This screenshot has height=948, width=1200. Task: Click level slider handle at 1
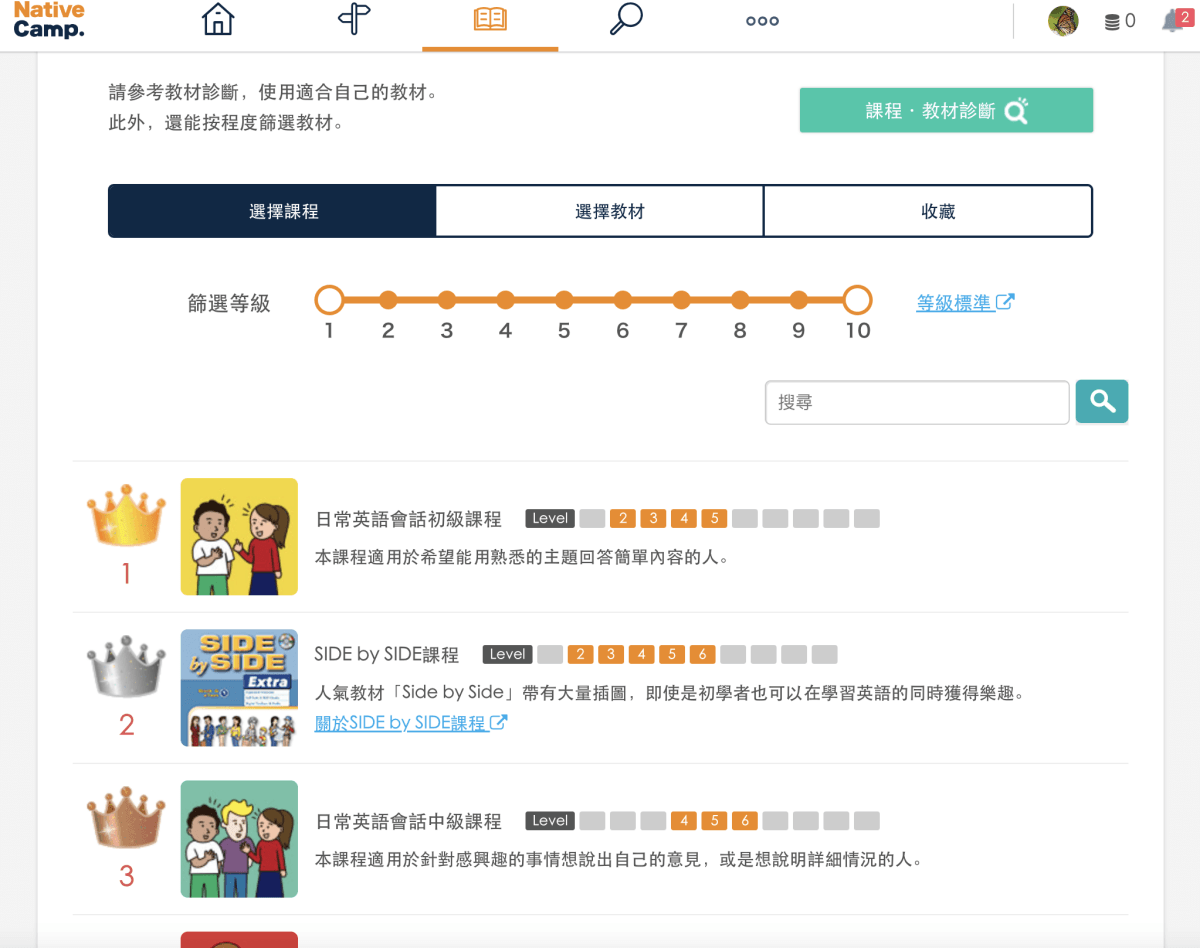click(x=329, y=300)
